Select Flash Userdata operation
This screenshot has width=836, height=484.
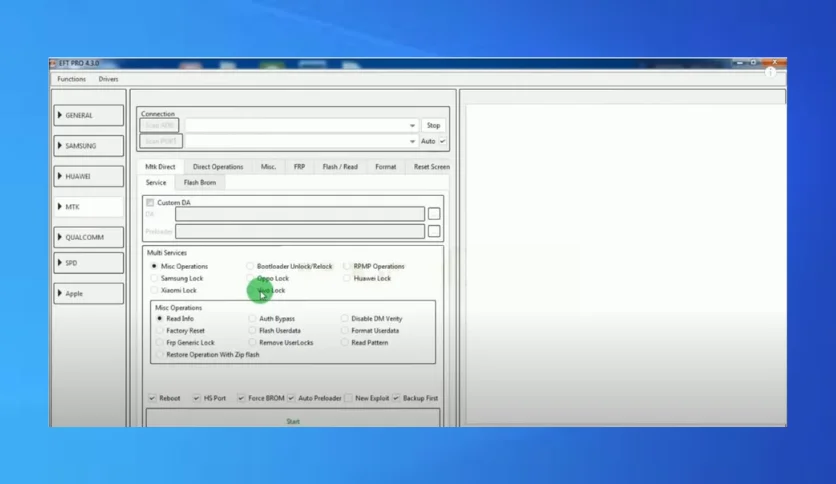[252, 330]
